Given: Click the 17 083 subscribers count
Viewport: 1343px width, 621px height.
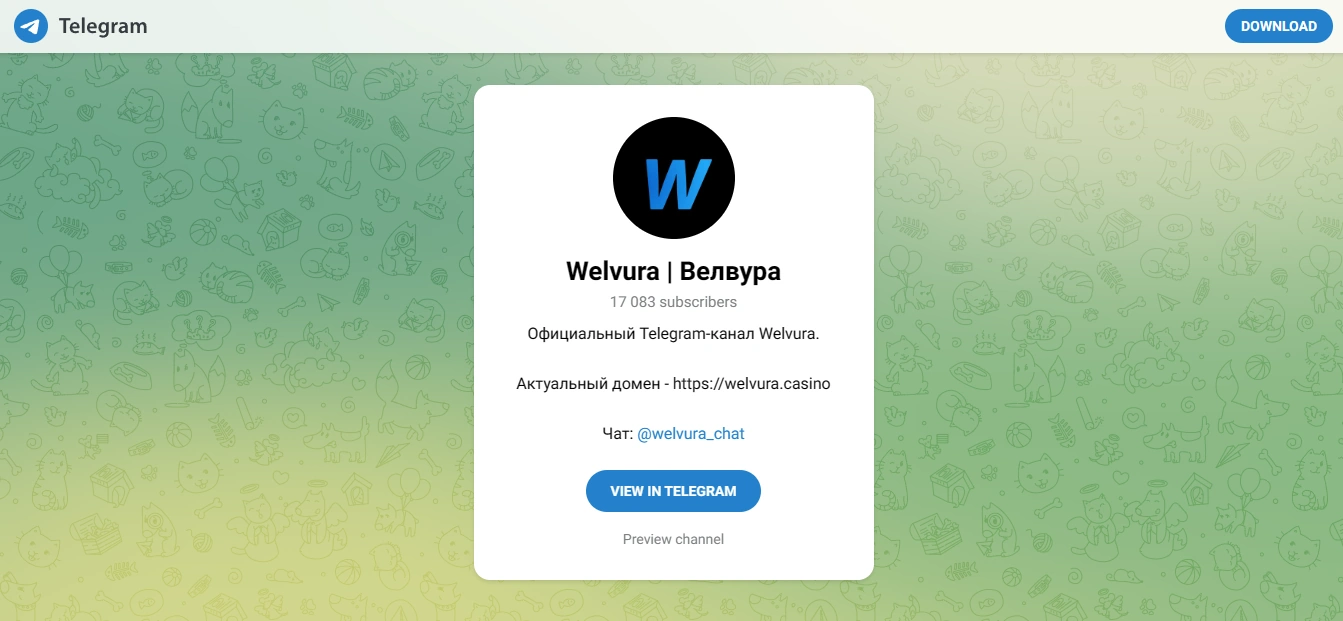Looking at the screenshot, I should pyautogui.click(x=674, y=301).
